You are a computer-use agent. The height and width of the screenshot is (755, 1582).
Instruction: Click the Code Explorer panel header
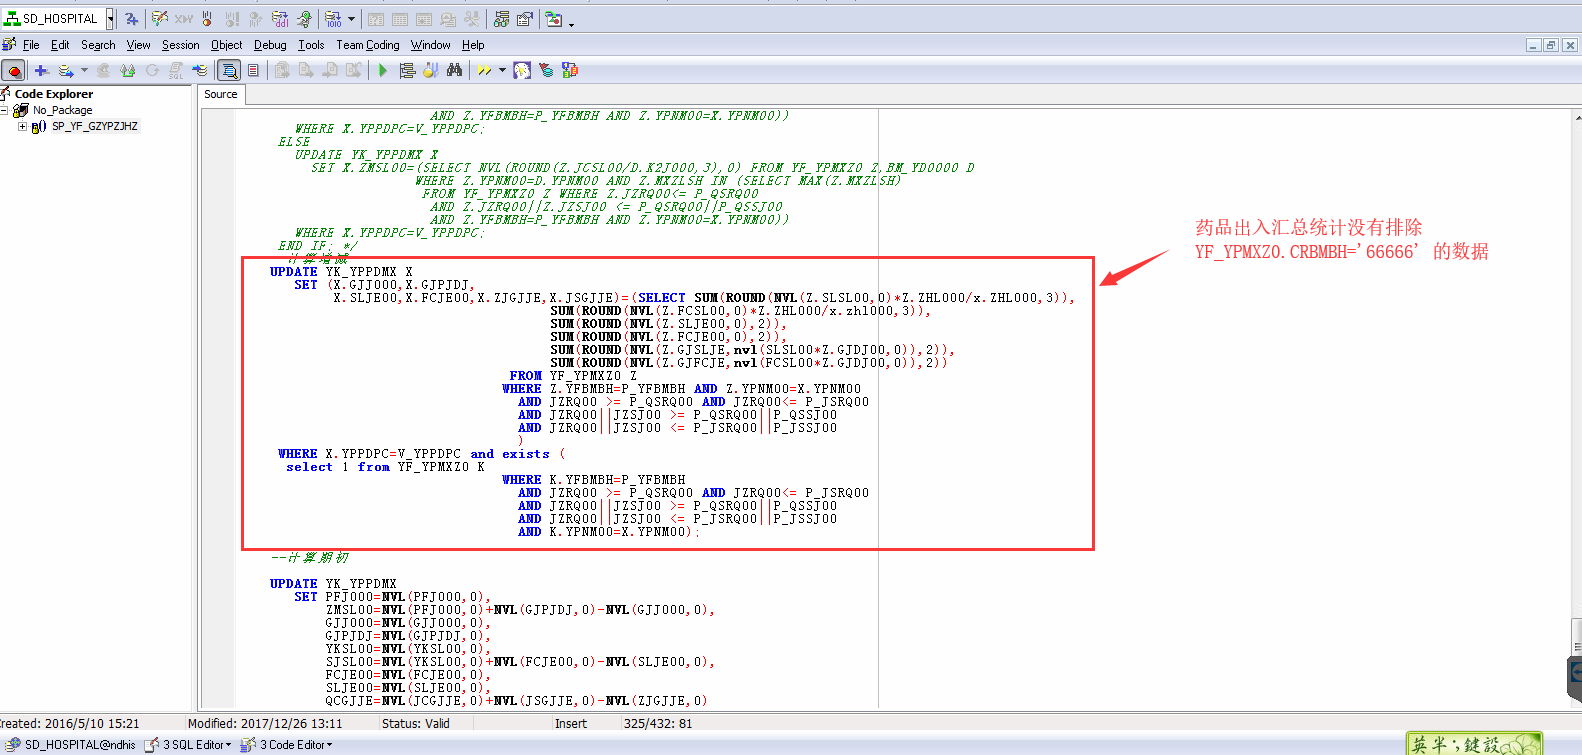[x=54, y=94]
